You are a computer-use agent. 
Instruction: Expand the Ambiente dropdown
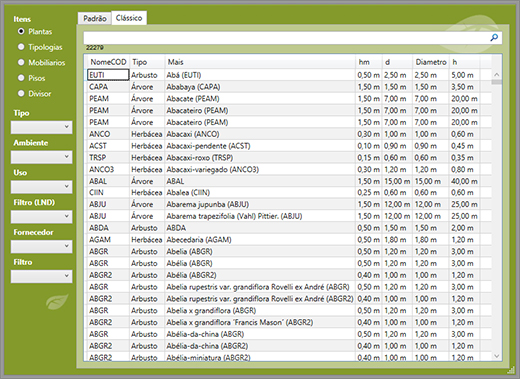(41, 157)
